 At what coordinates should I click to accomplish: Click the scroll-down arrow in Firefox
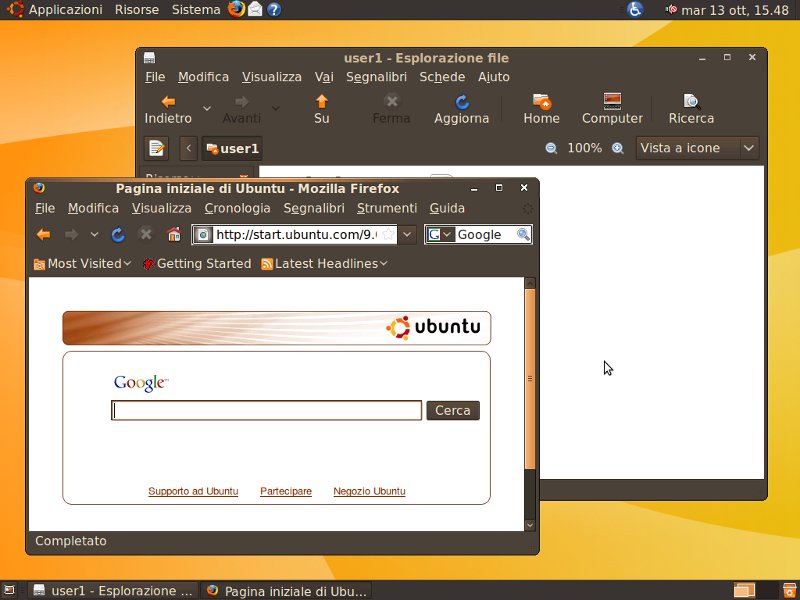(530, 524)
